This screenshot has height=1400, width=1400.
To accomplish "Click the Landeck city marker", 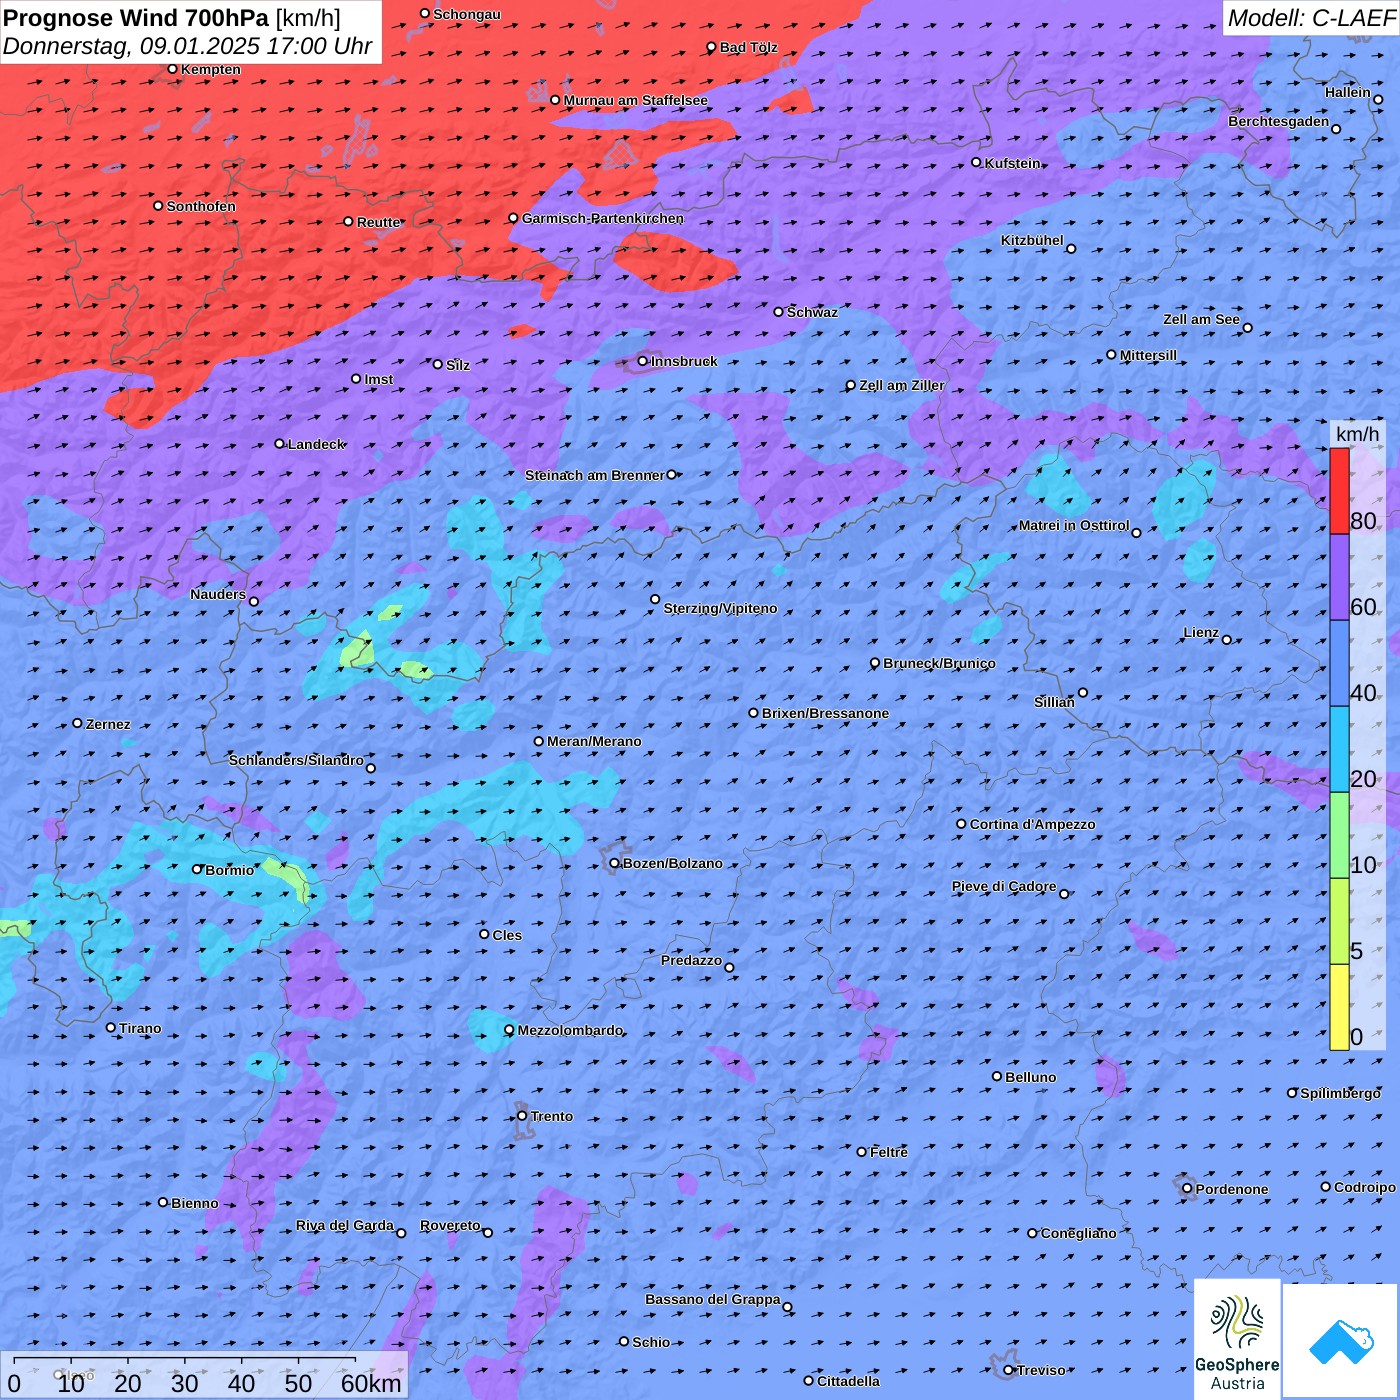I will pyautogui.click(x=280, y=444).
